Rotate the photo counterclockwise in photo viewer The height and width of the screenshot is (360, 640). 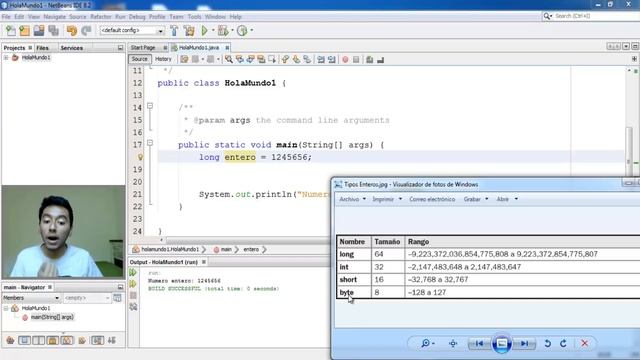(x=547, y=344)
